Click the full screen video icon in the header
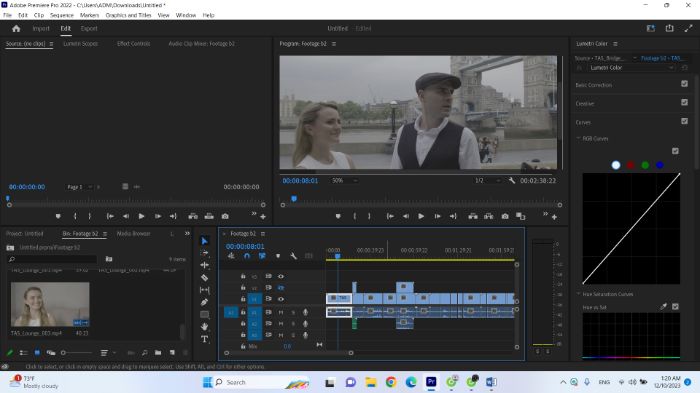This screenshot has height=393, width=700. point(688,28)
